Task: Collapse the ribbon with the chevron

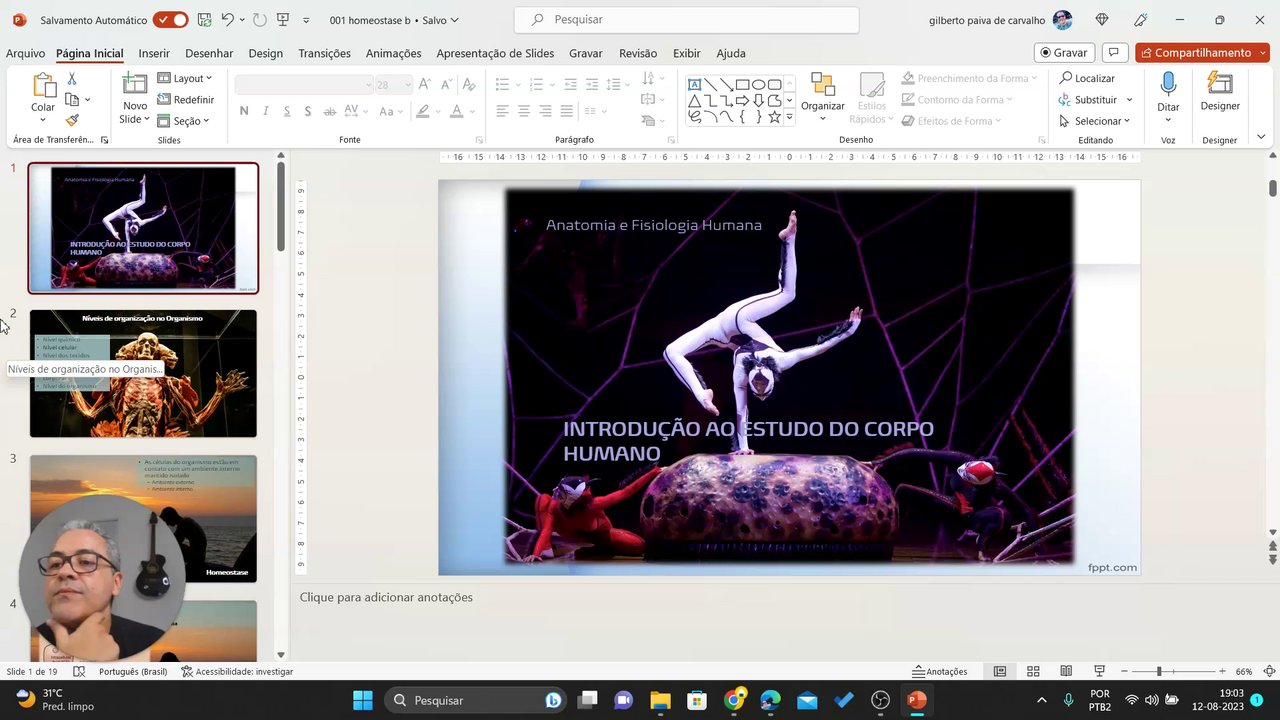Action: coord(1261,137)
